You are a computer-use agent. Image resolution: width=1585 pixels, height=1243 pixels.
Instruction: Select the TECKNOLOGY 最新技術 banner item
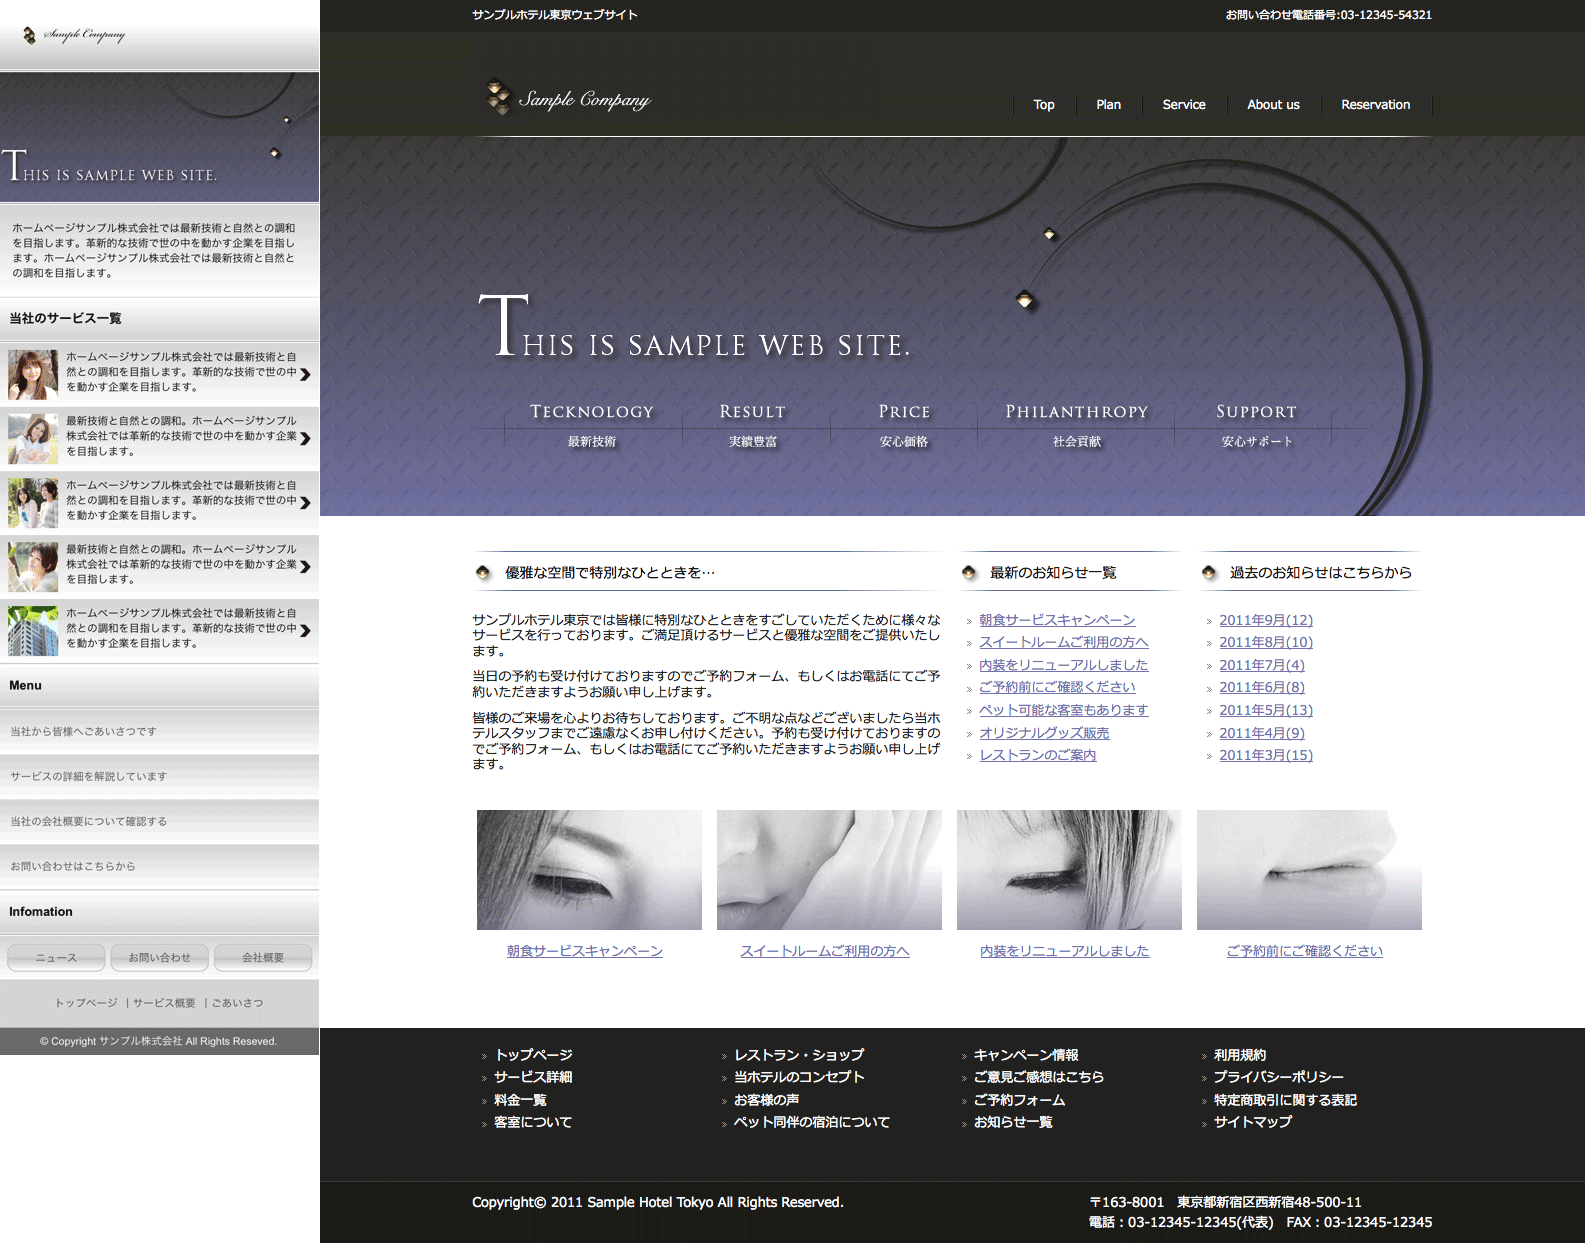point(592,425)
